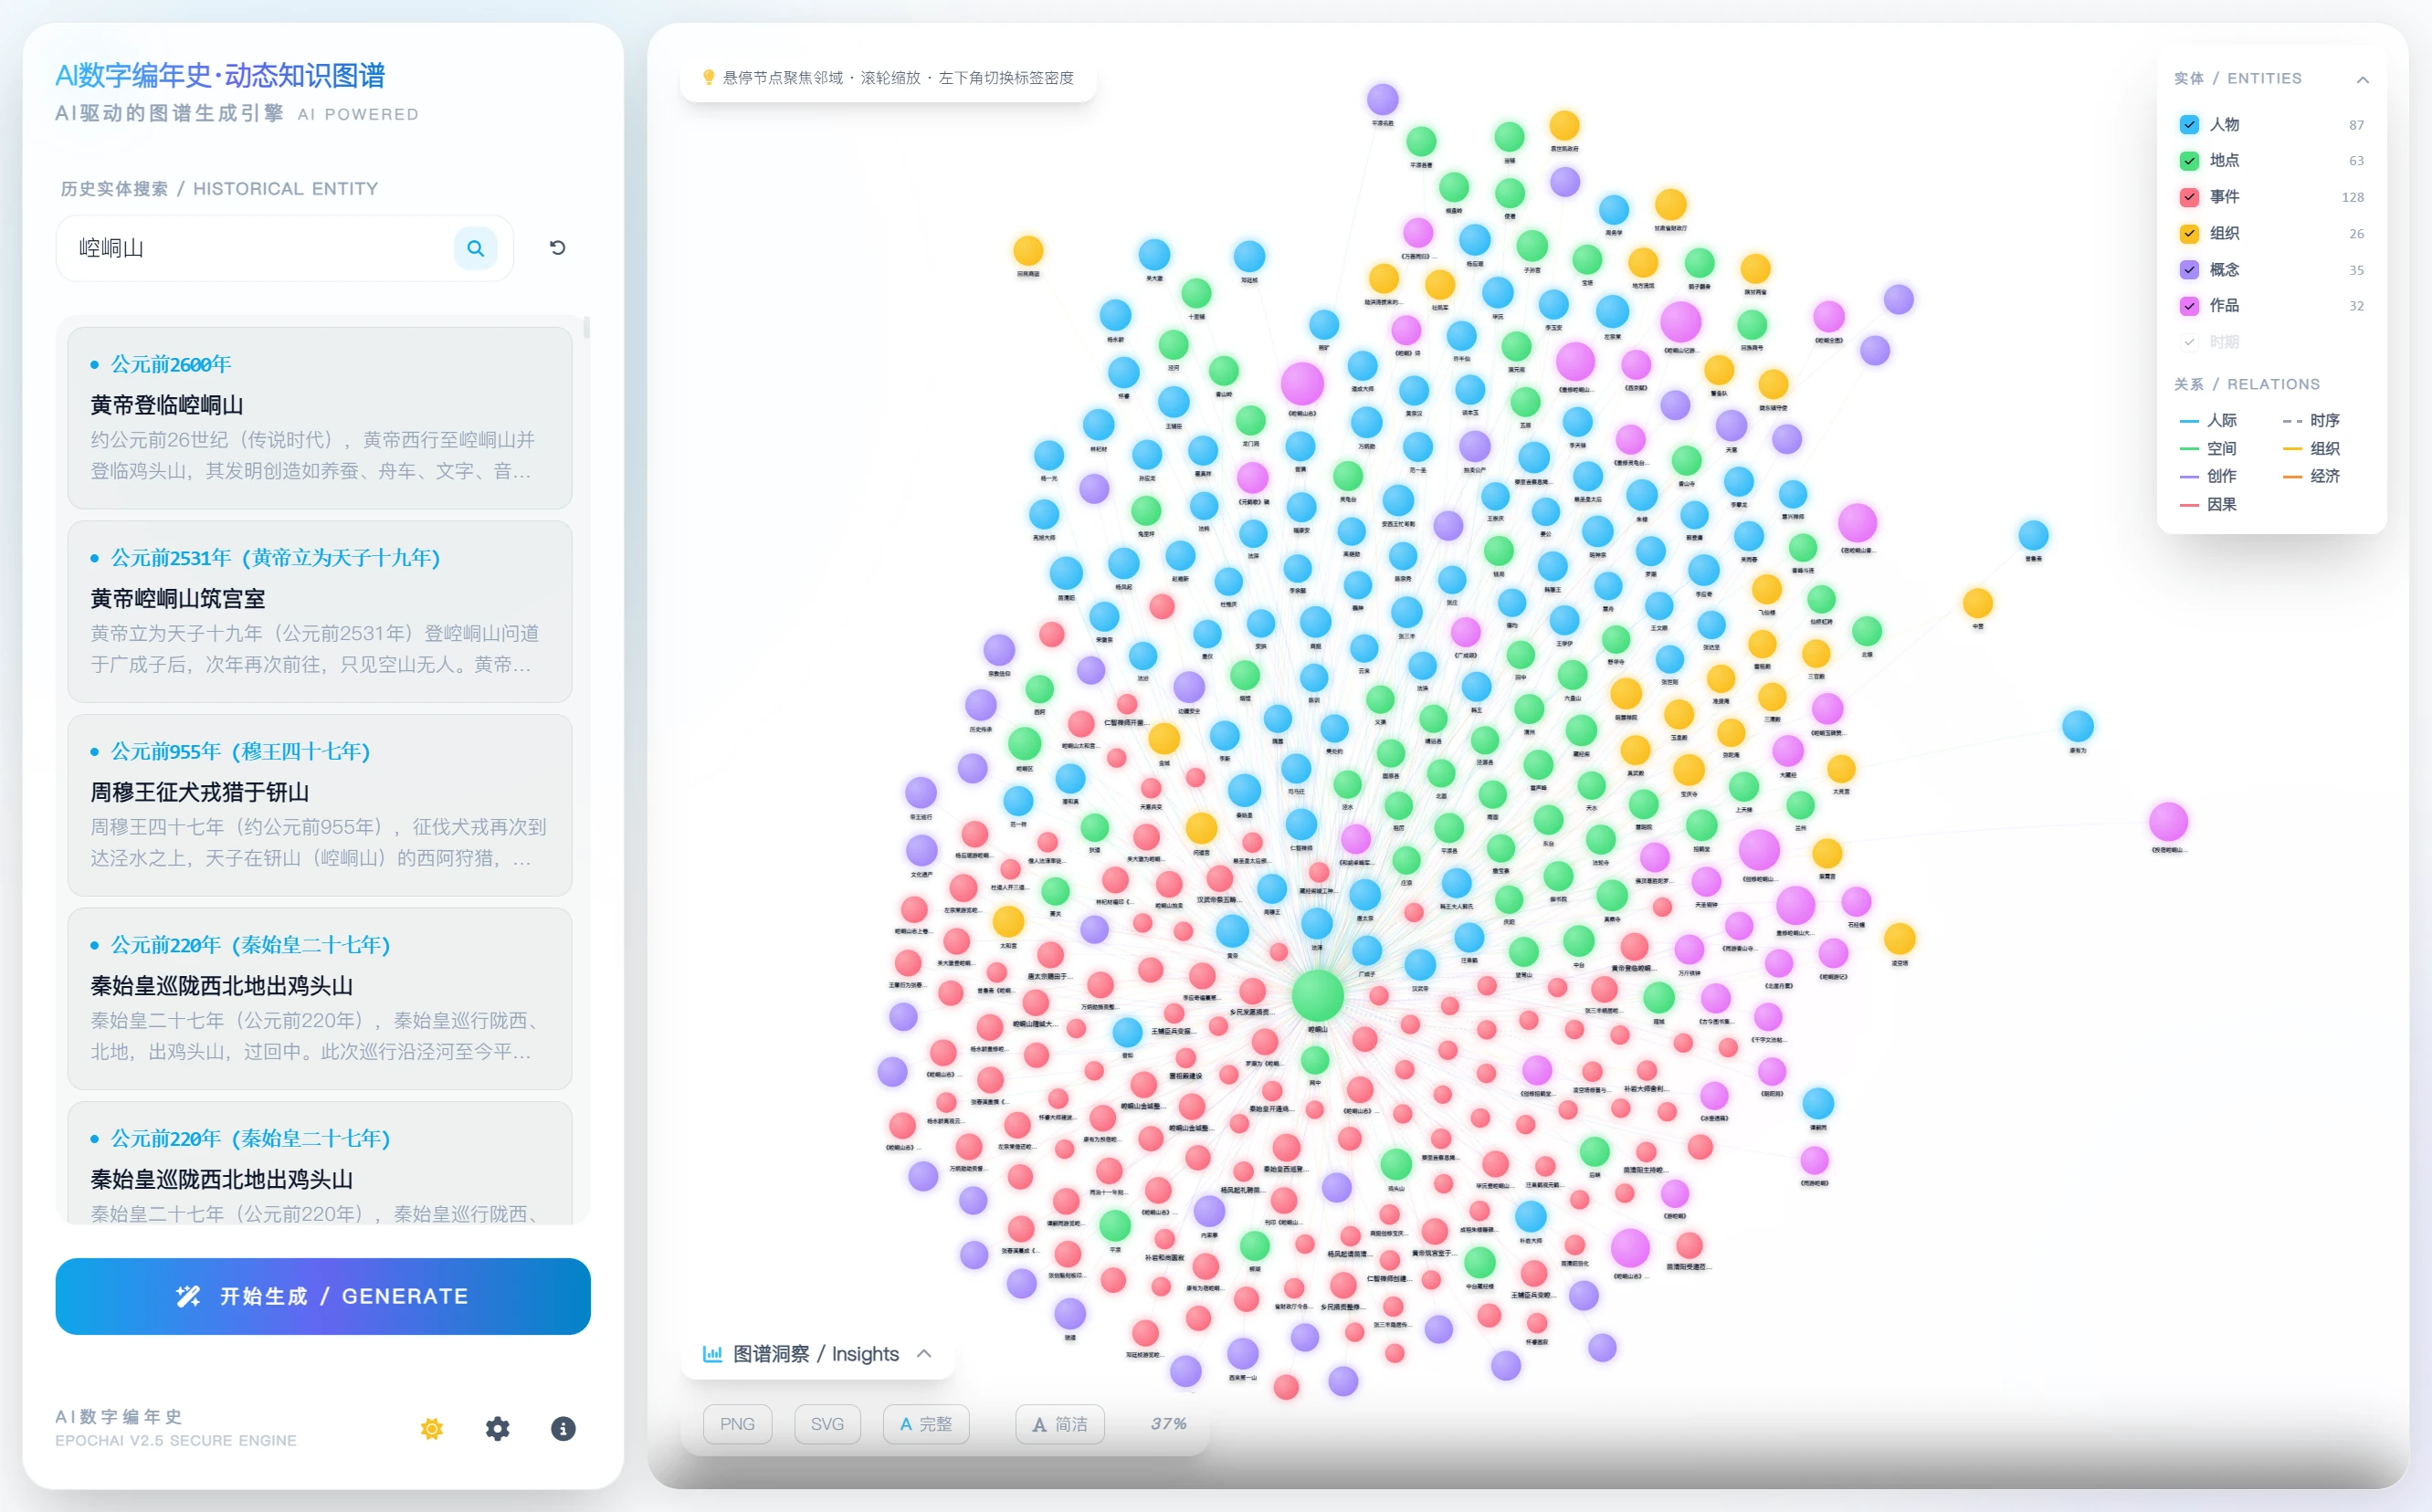Click the 开始生成 Generate button

pyautogui.click(x=323, y=1296)
